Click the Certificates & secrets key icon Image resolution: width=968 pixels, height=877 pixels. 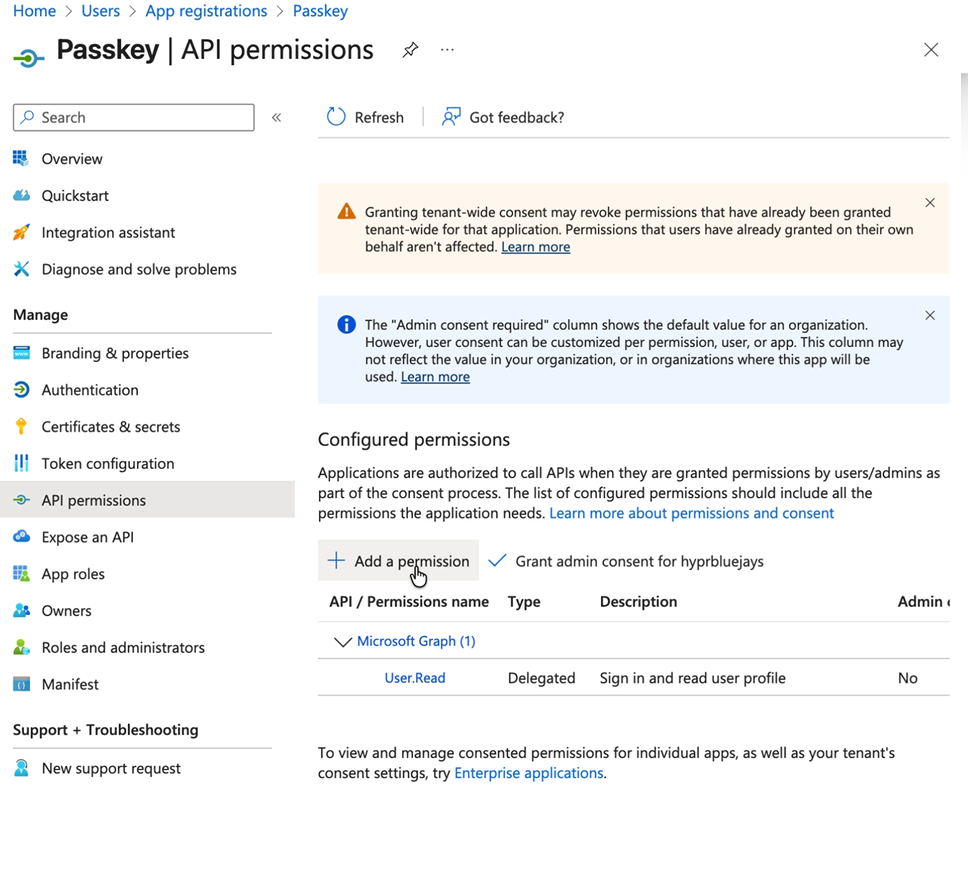[21, 427]
